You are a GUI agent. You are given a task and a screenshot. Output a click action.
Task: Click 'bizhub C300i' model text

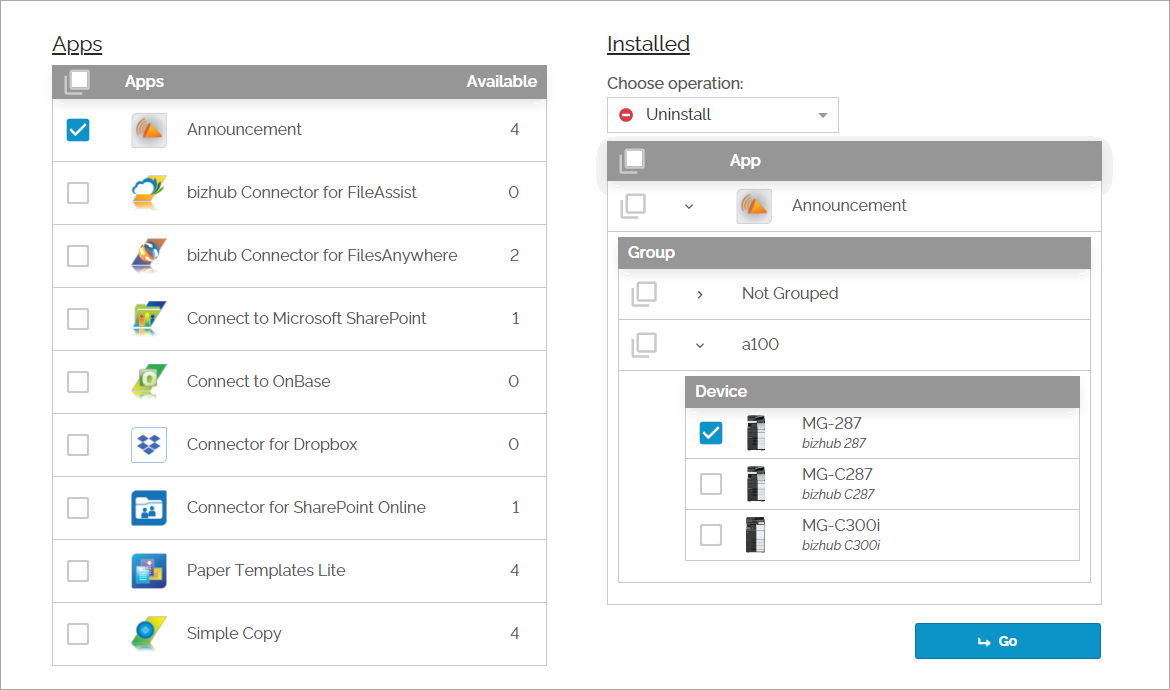pyautogui.click(x=841, y=545)
